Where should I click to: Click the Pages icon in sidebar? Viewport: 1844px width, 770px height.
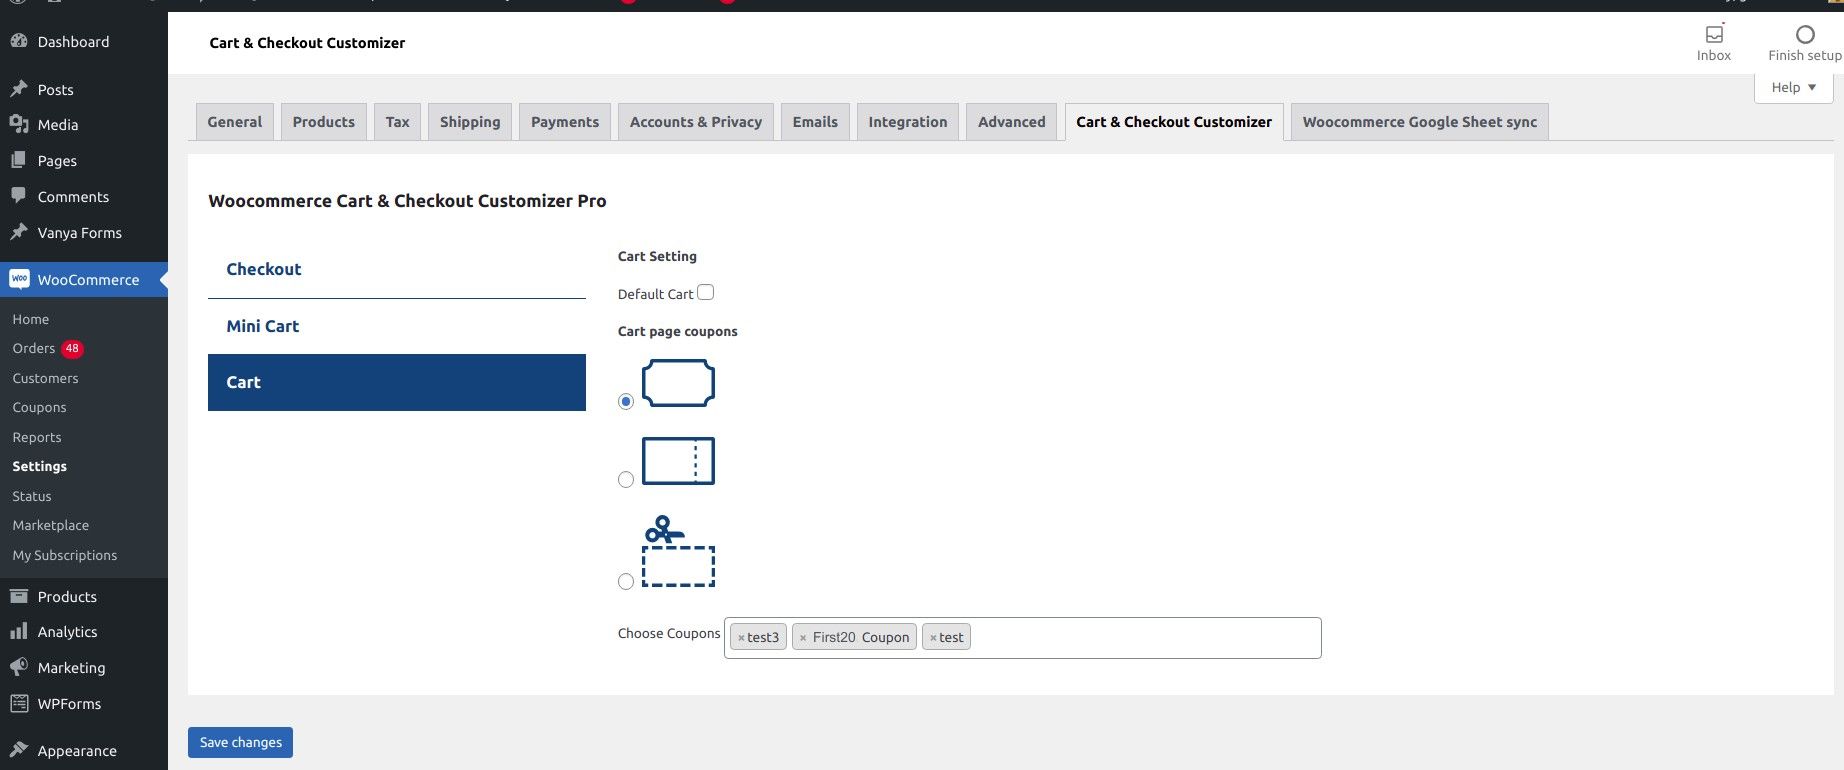[18, 160]
